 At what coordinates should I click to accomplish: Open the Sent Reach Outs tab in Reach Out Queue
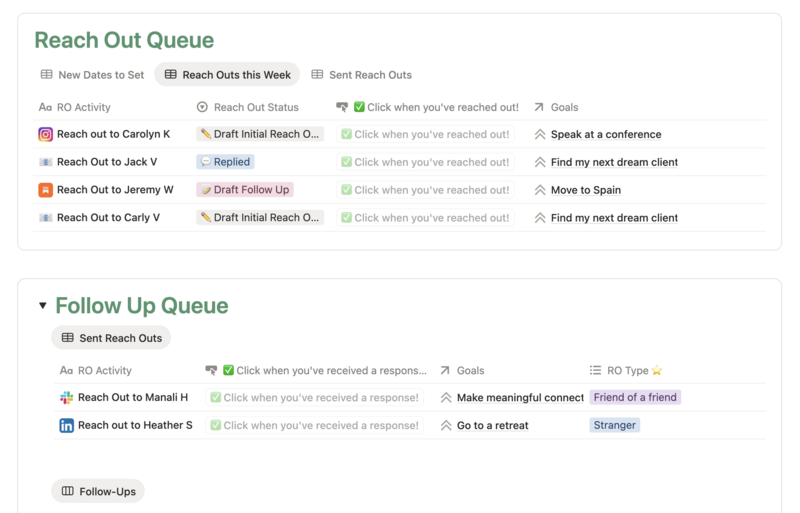pyautogui.click(x=361, y=75)
